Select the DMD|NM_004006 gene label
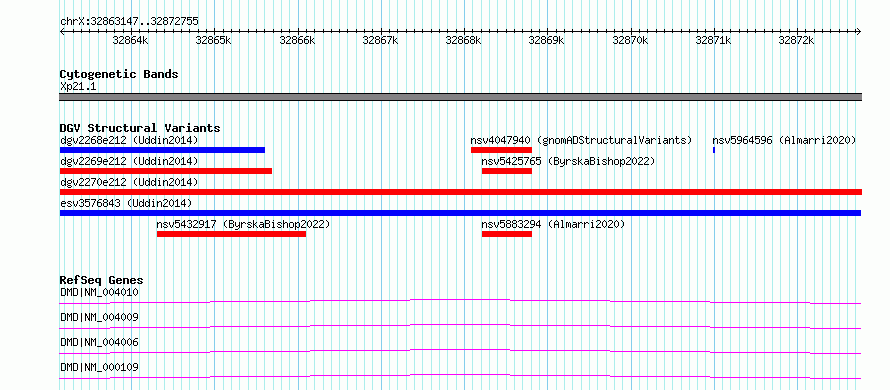Image resolution: width=890 pixels, height=390 pixels. point(99,342)
